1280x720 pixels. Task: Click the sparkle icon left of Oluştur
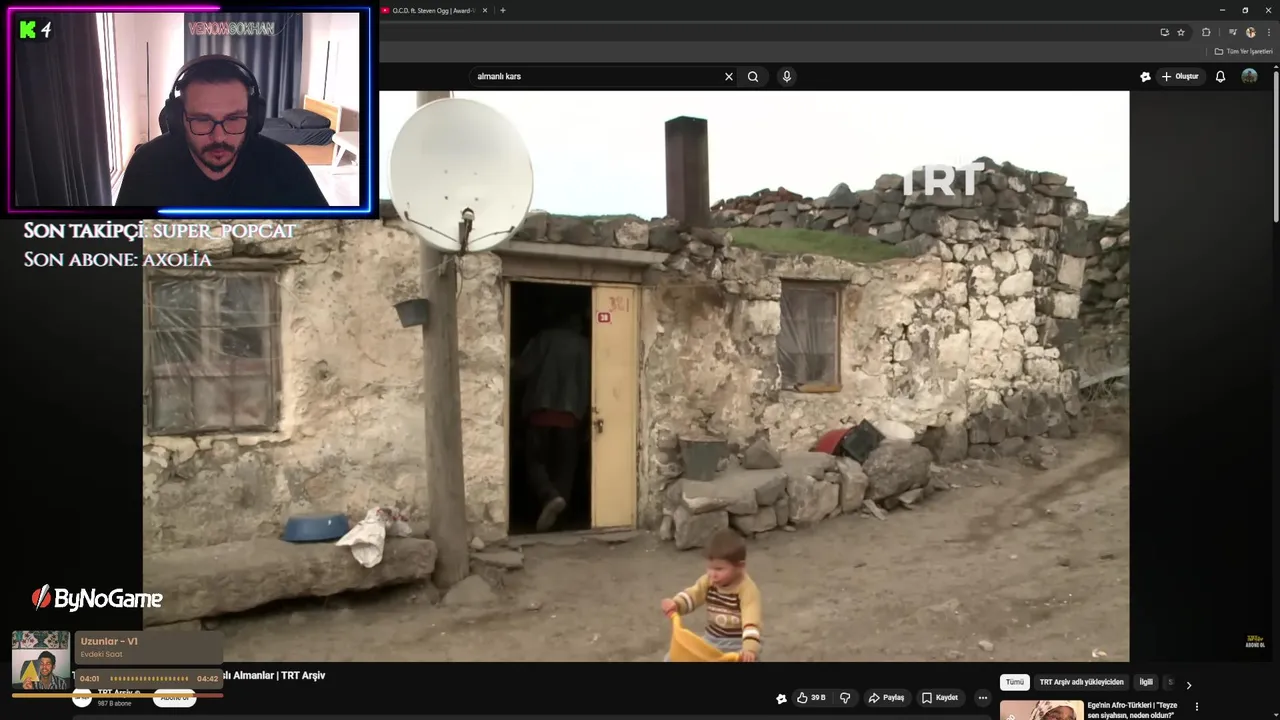[x=1145, y=77]
